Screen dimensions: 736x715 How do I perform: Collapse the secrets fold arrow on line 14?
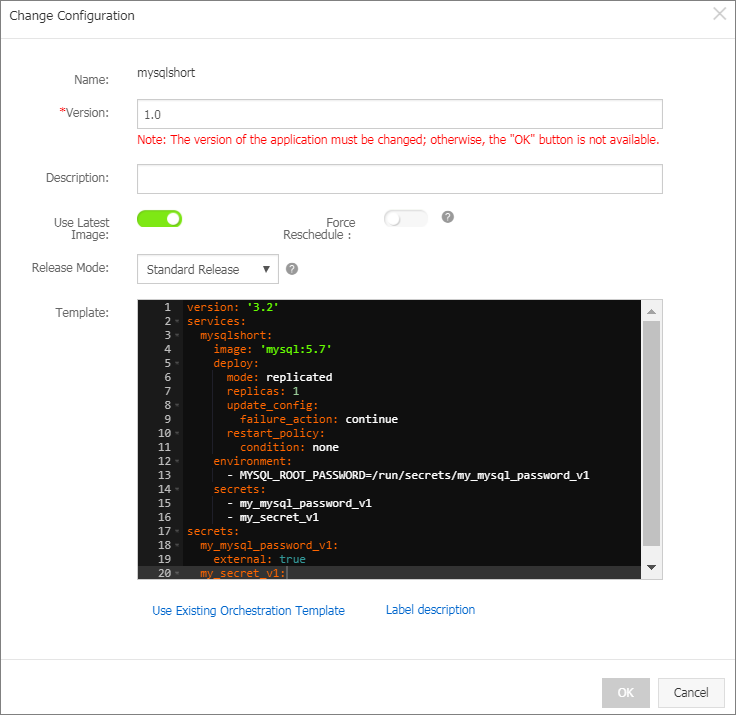tap(177, 489)
